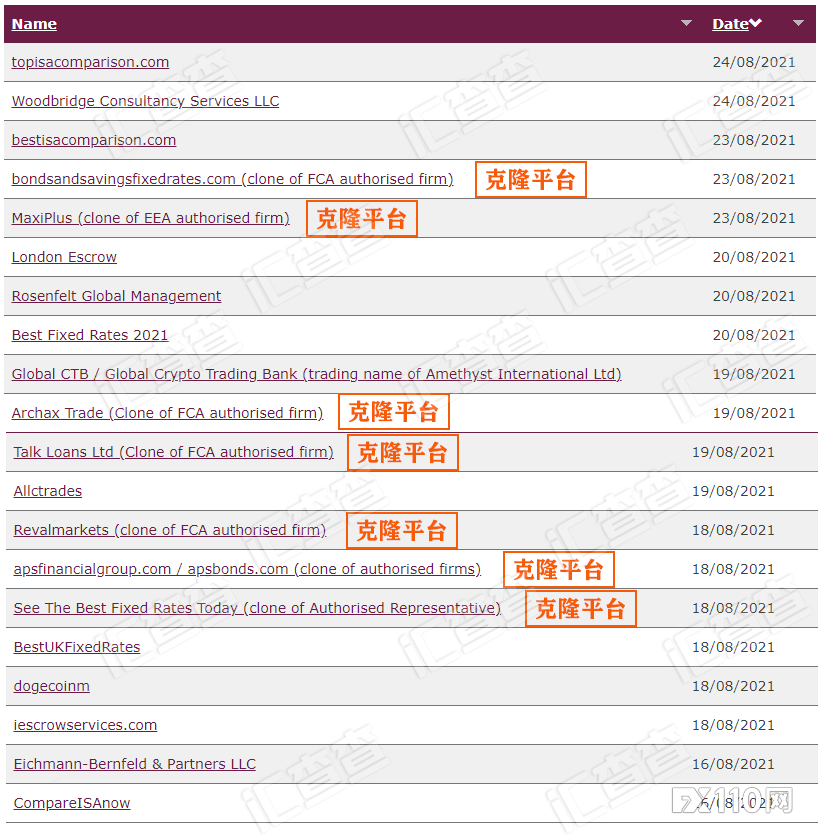Open Best Fixed Rates 2021 entry
This screenshot has width=820, height=836.
(89, 335)
